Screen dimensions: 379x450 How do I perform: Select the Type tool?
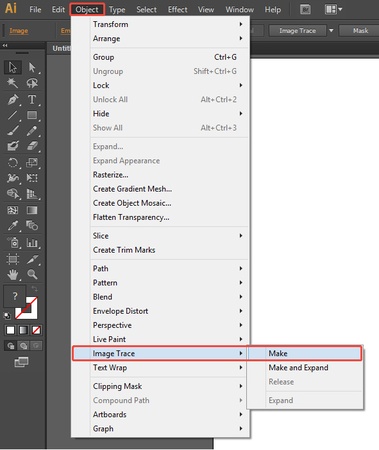(32, 99)
